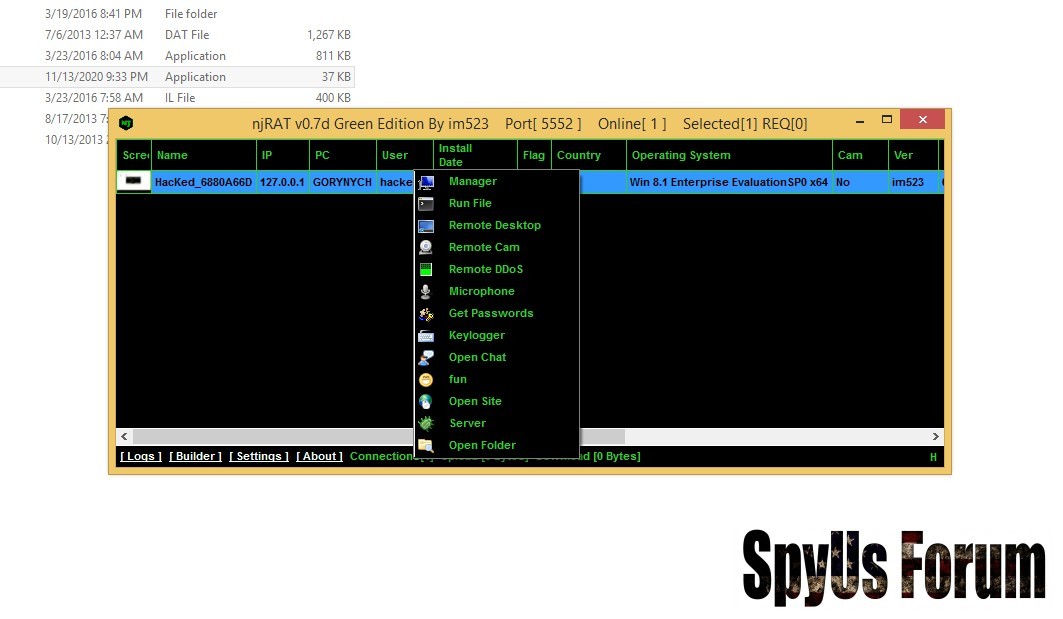This screenshot has width=1063, height=619.
Task: Click the Keylogger keyboard icon
Action: (x=426, y=336)
